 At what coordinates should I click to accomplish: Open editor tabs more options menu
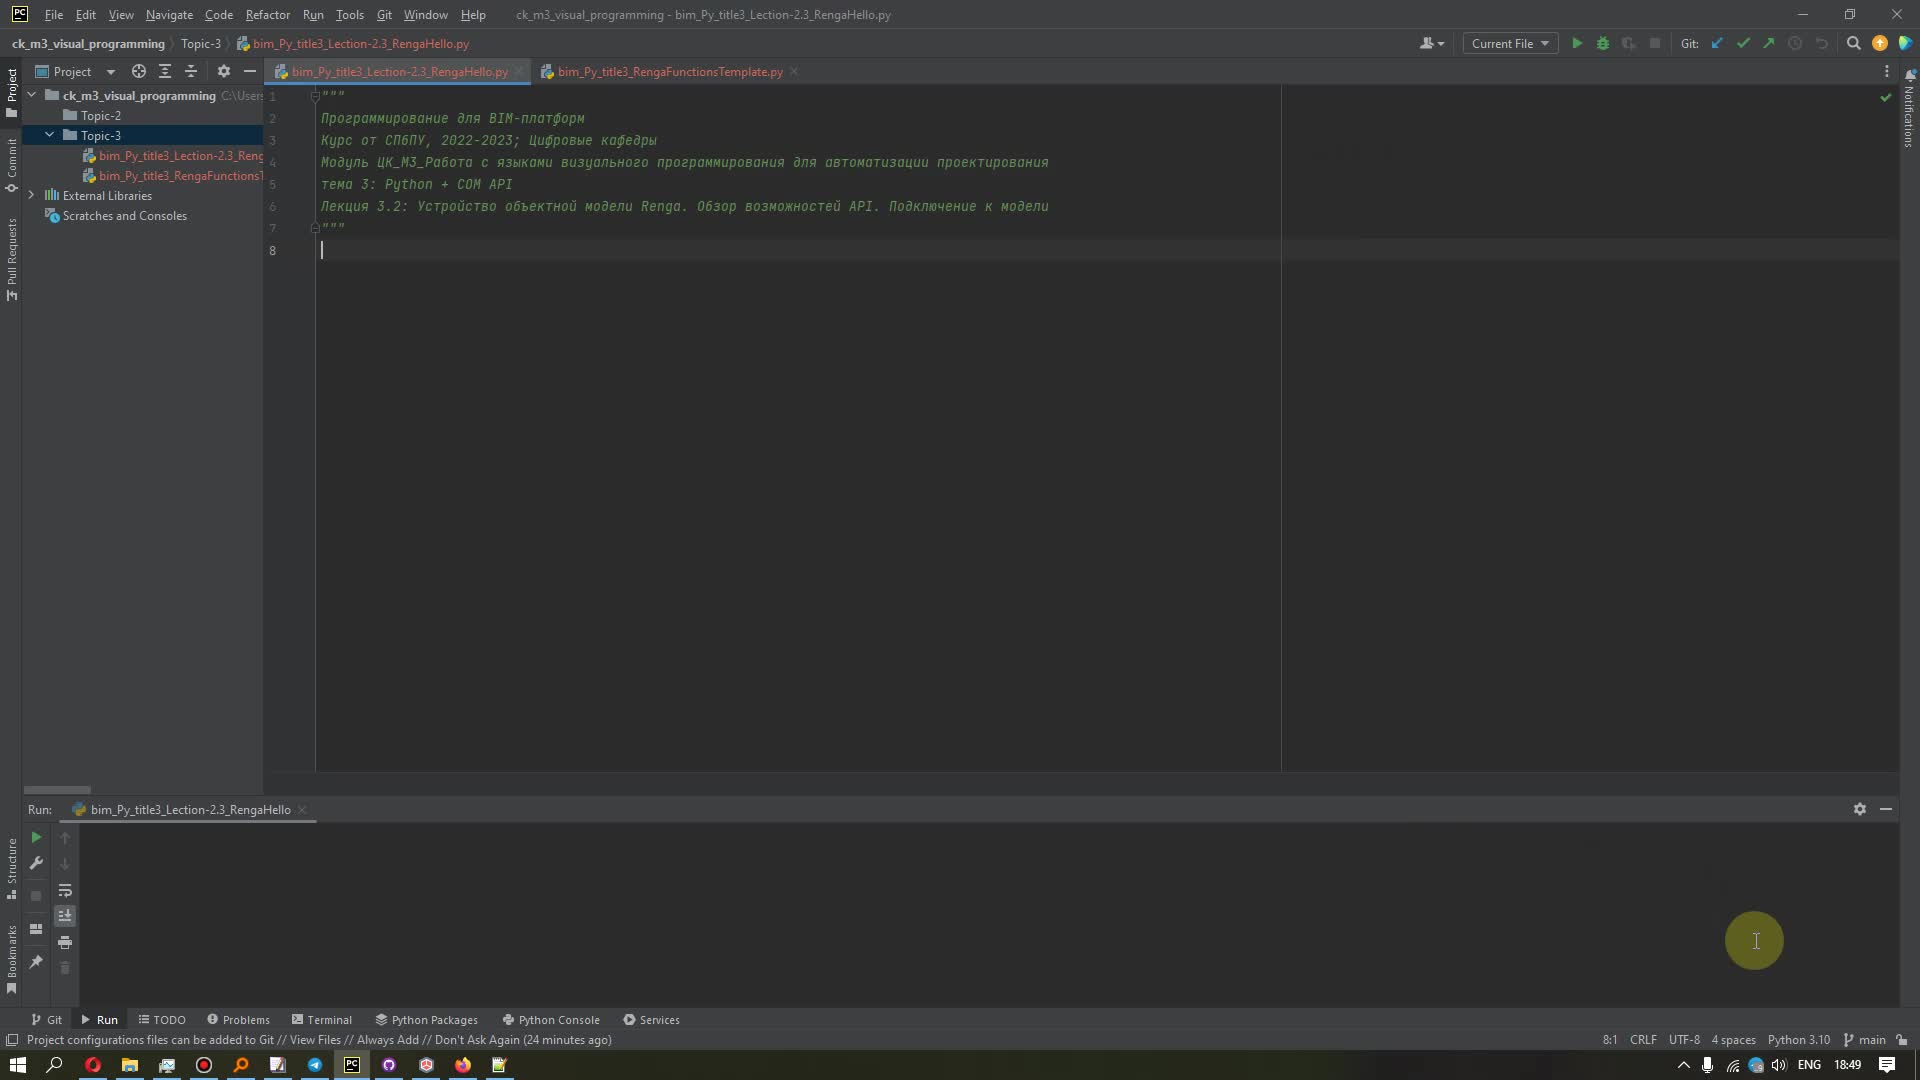pyautogui.click(x=1887, y=71)
